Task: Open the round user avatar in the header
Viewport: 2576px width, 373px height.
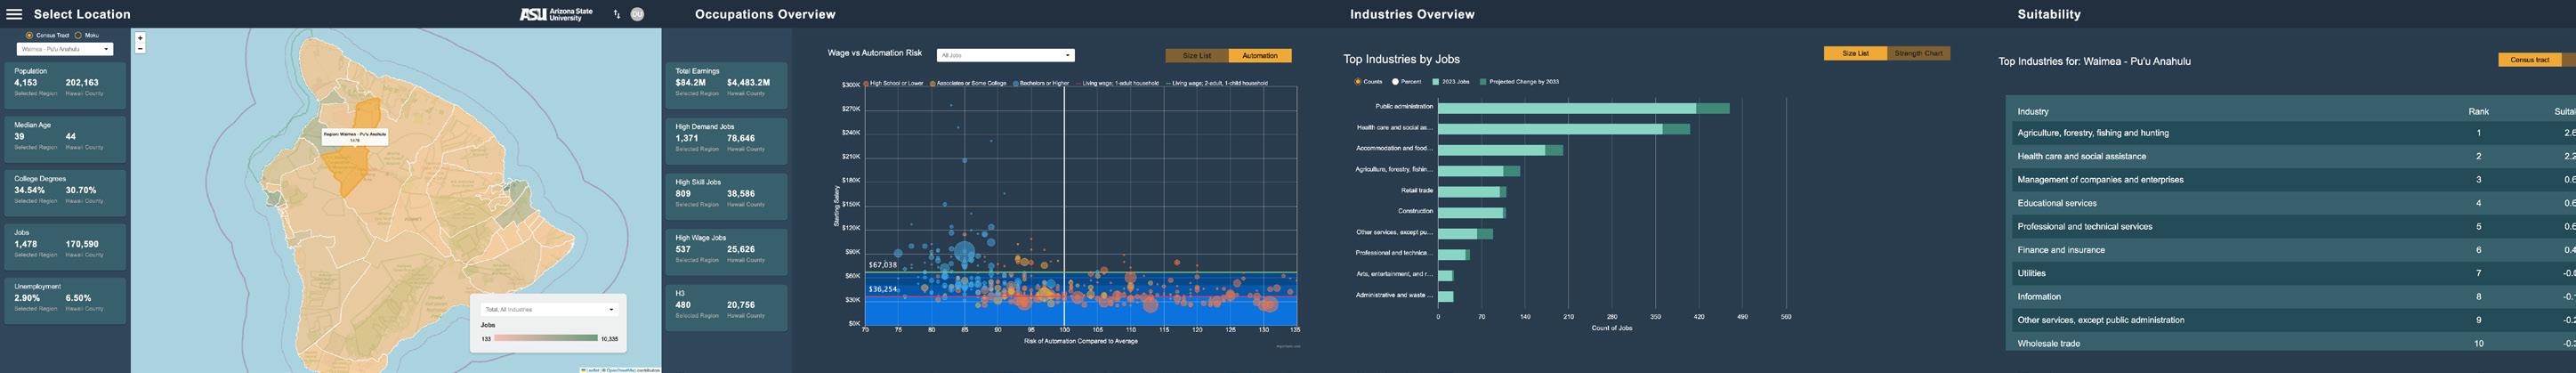Action: tap(637, 14)
